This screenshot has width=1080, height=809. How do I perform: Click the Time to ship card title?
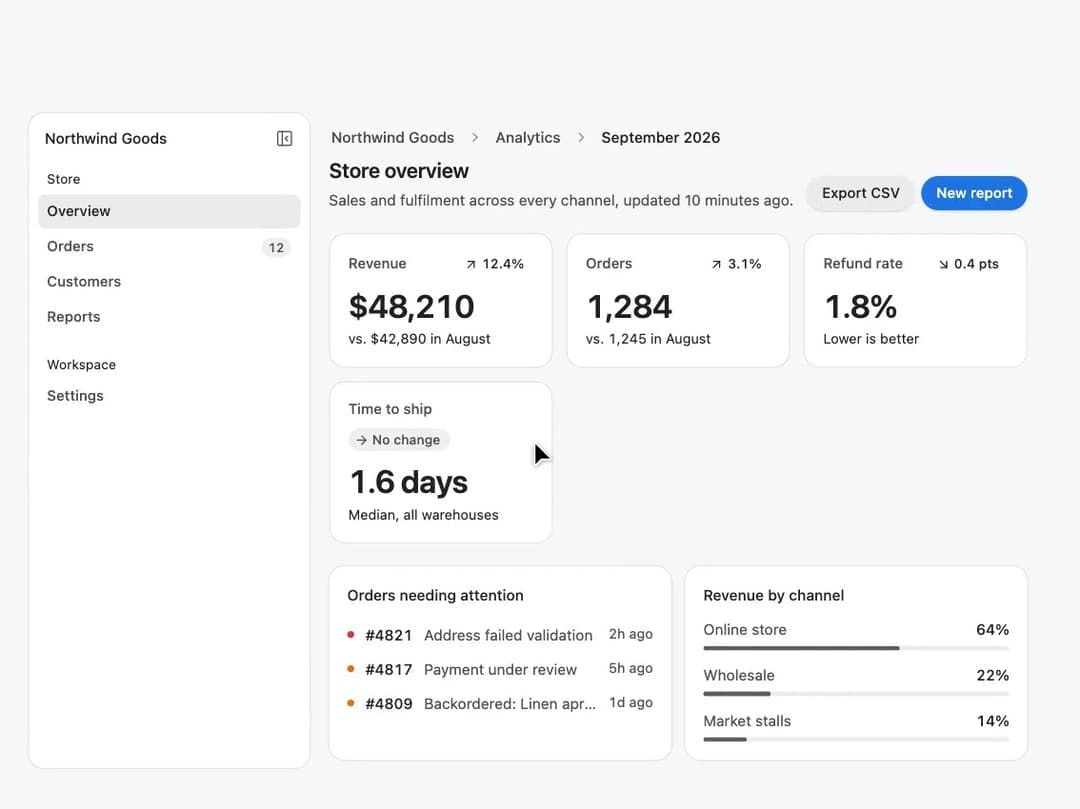coord(390,409)
